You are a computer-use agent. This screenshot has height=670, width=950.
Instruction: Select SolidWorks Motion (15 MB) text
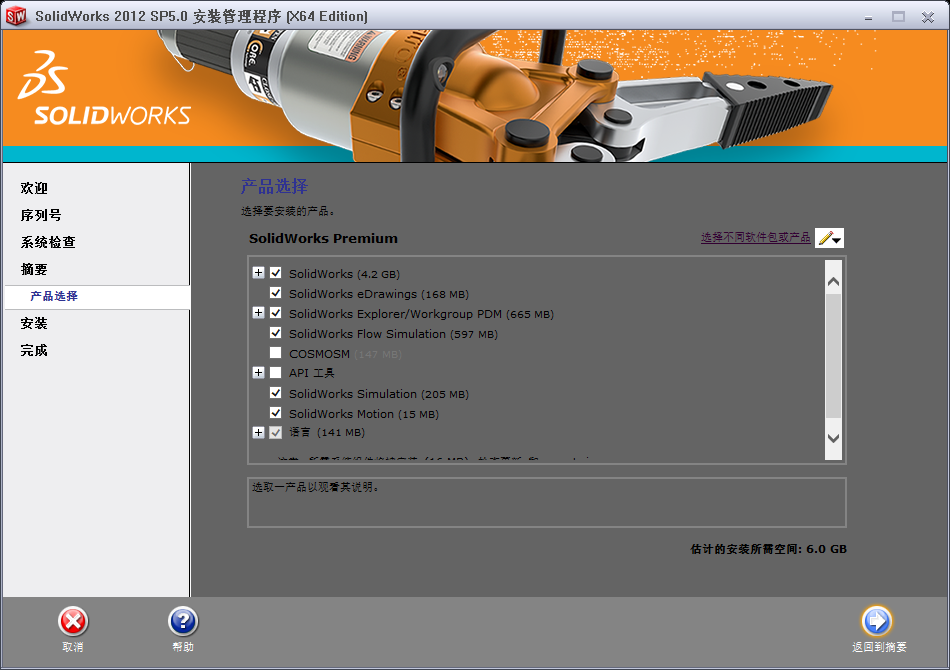coord(364,414)
